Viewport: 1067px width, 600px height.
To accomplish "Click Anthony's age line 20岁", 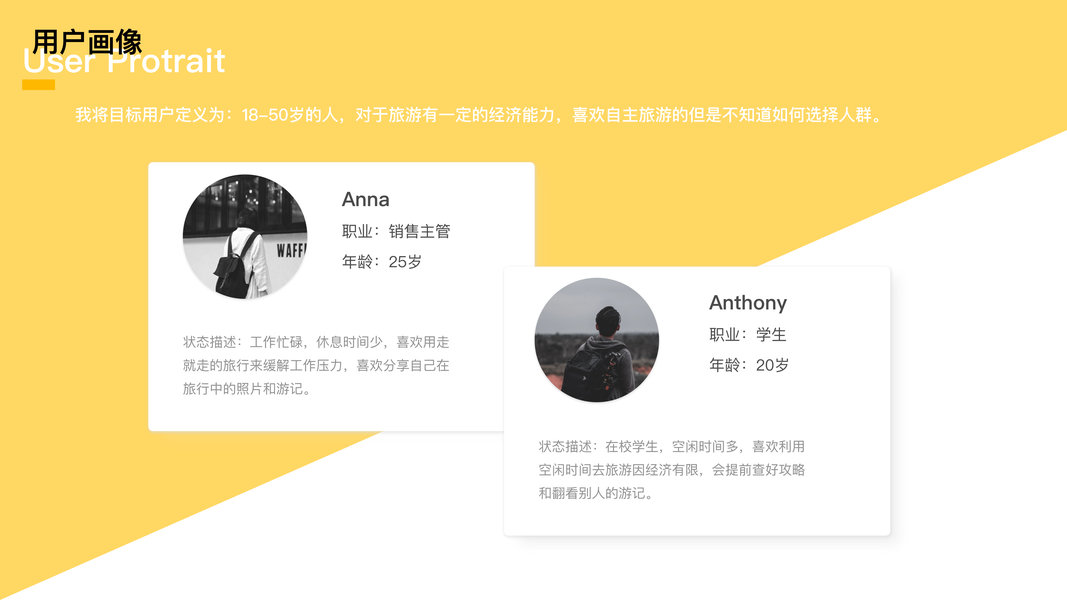I will pyautogui.click(x=749, y=365).
